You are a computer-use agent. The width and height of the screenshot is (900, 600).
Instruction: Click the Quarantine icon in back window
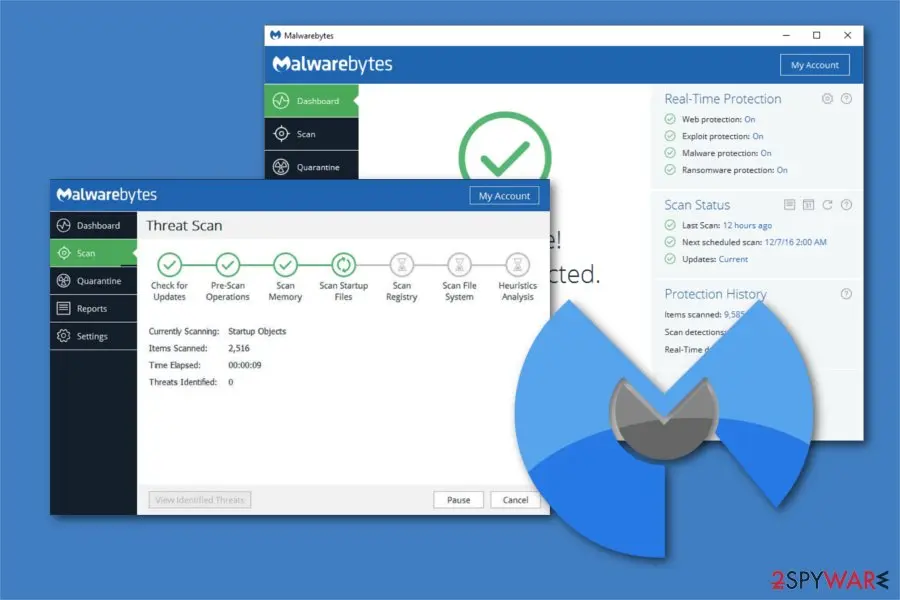281,167
